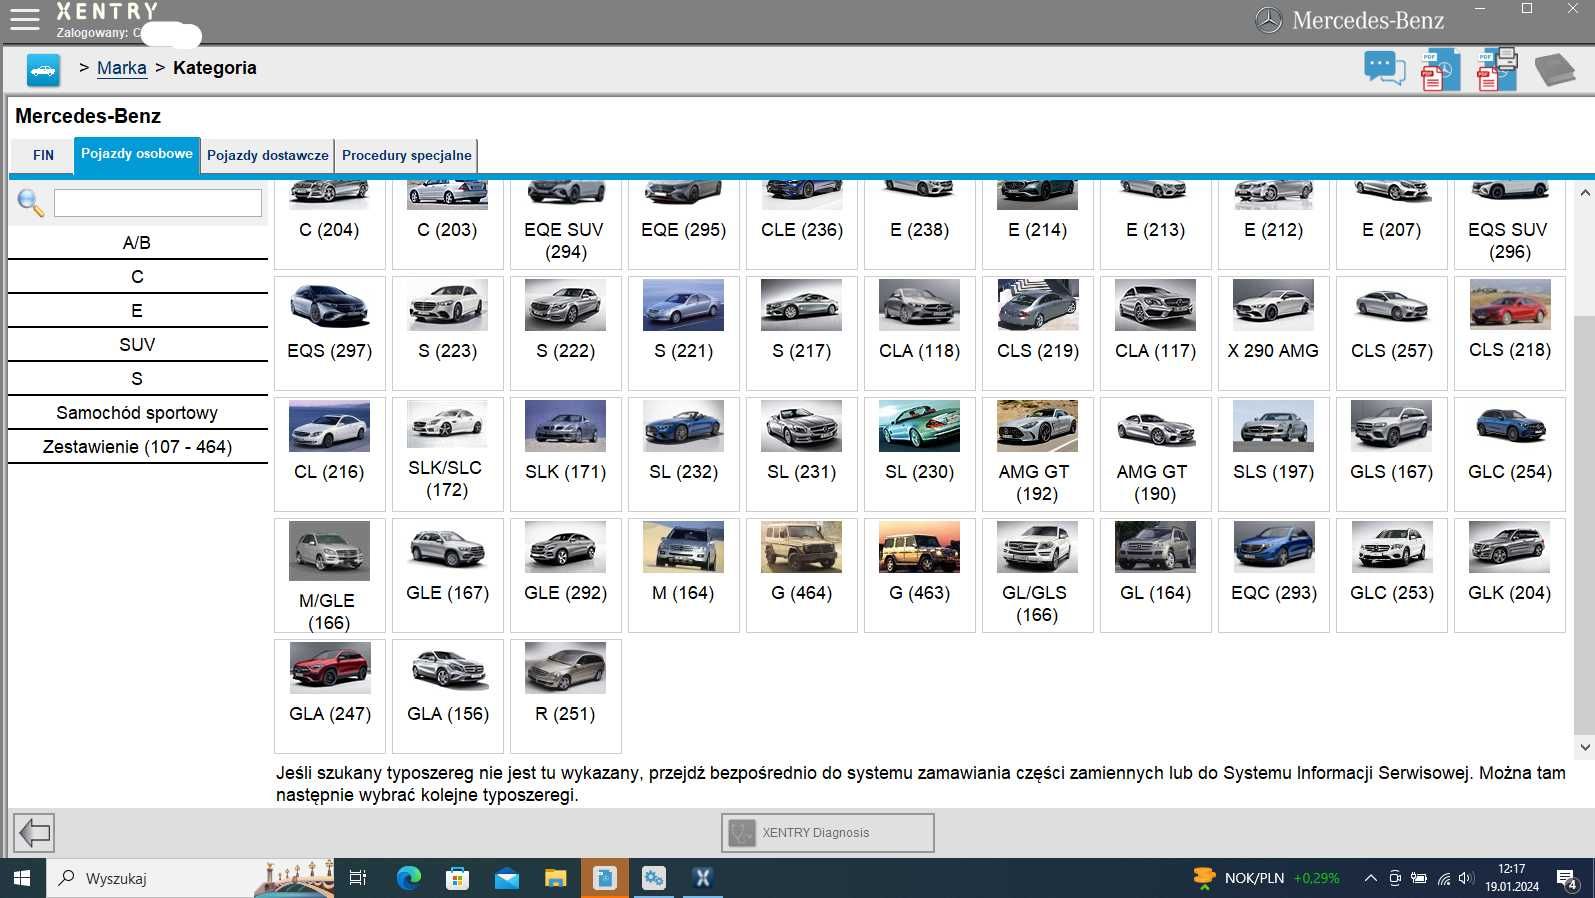Select GLC (254) tile
Viewport: 1595px width, 898px height.
click(x=1510, y=454)
